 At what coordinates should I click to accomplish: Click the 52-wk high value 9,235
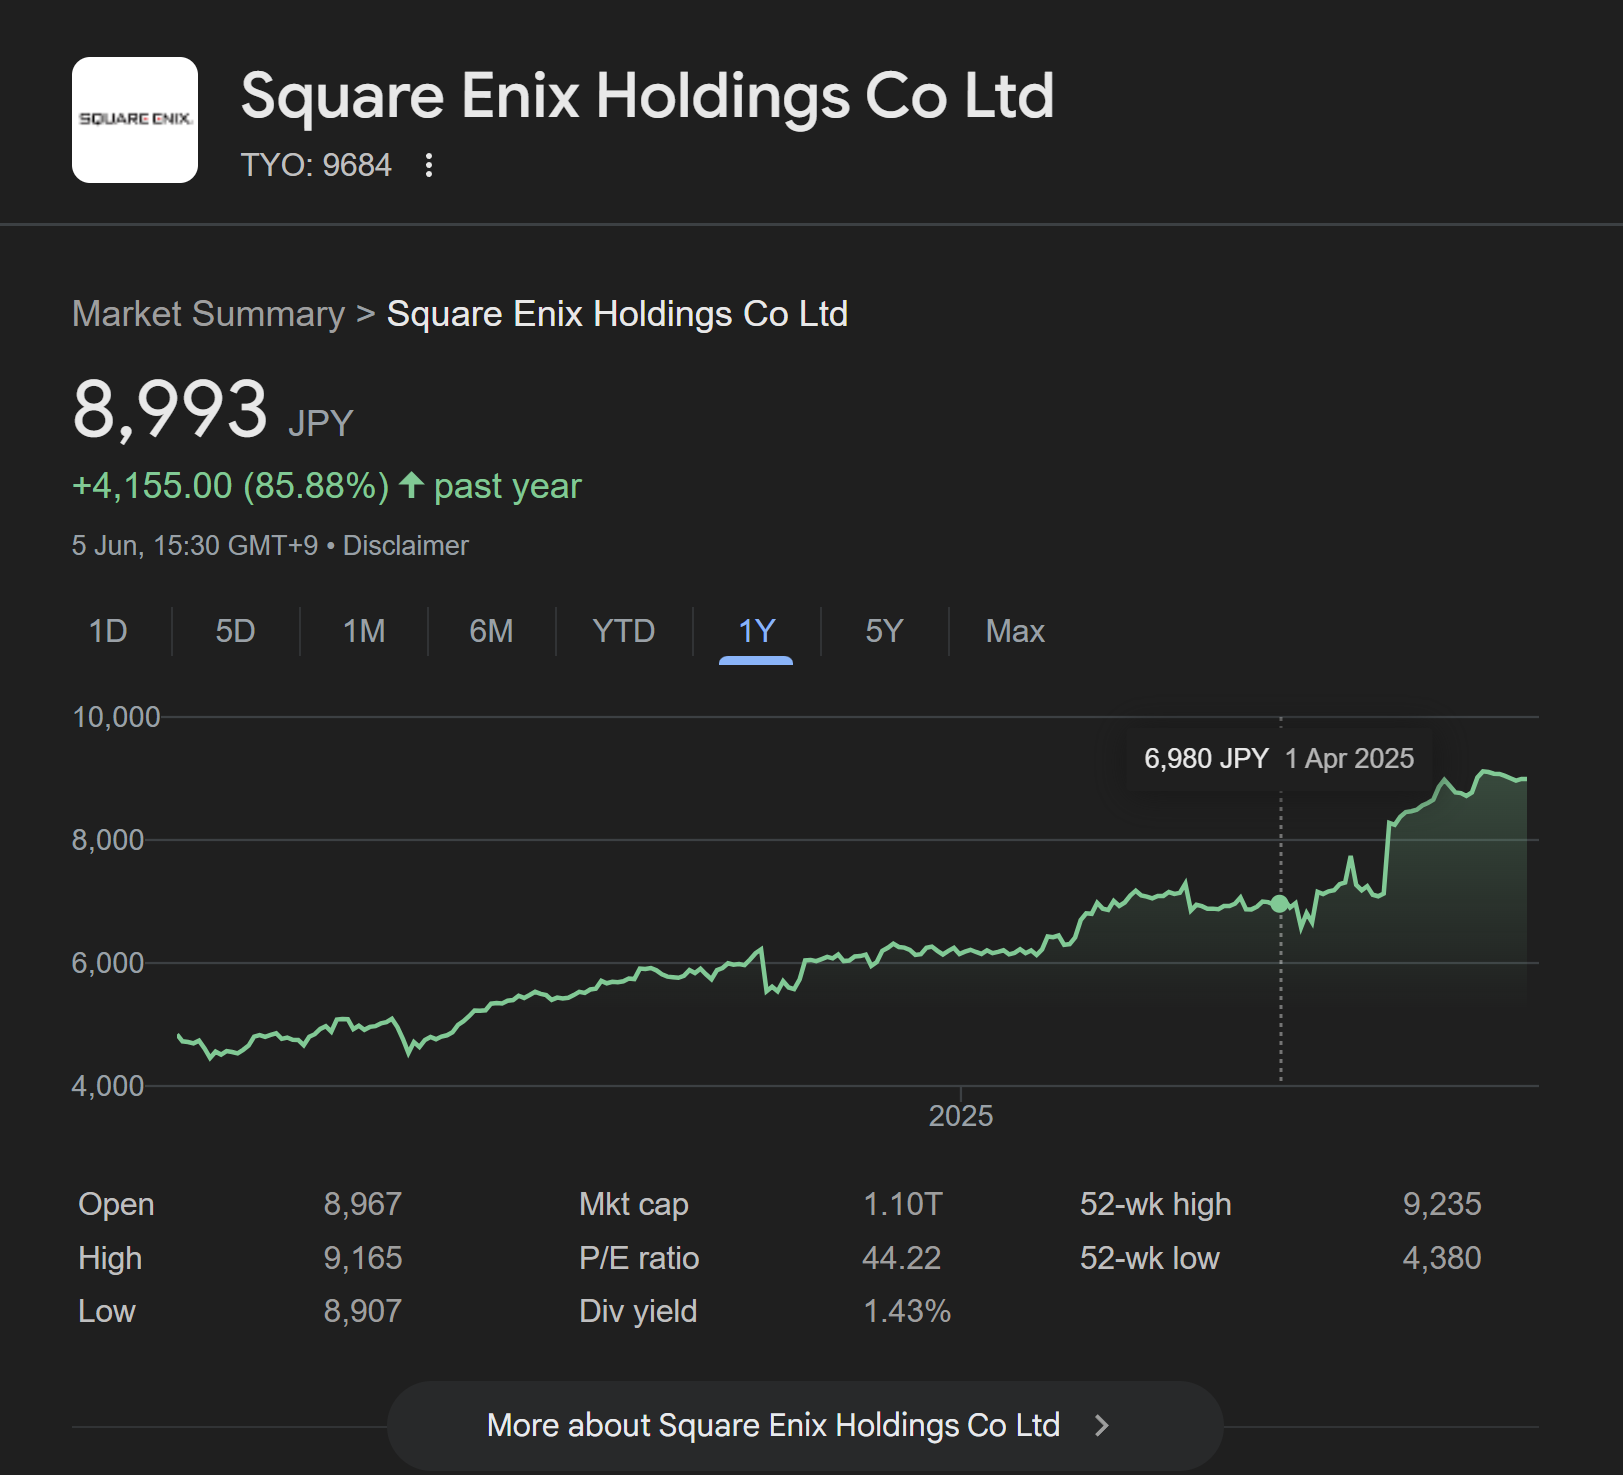pos(1441,1204)
